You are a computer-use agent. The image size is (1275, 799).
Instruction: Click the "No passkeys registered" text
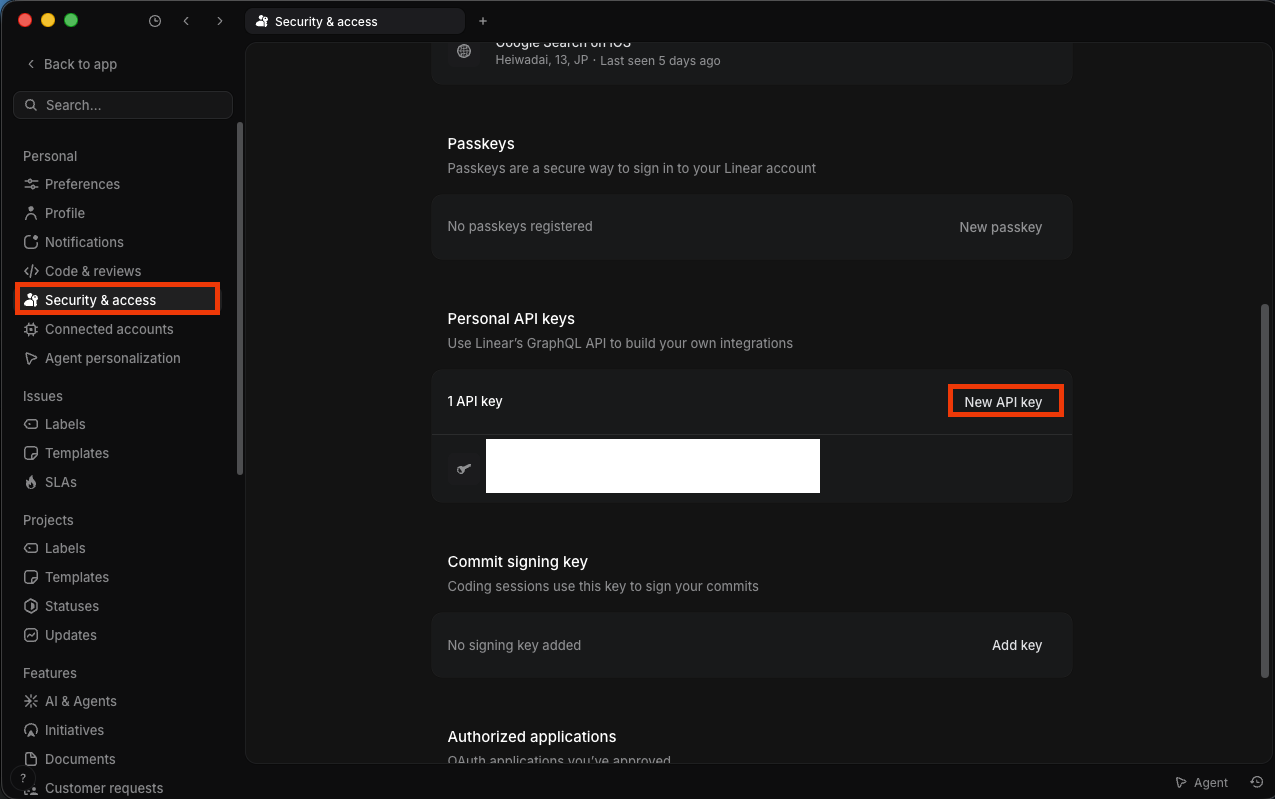[520, 226]
